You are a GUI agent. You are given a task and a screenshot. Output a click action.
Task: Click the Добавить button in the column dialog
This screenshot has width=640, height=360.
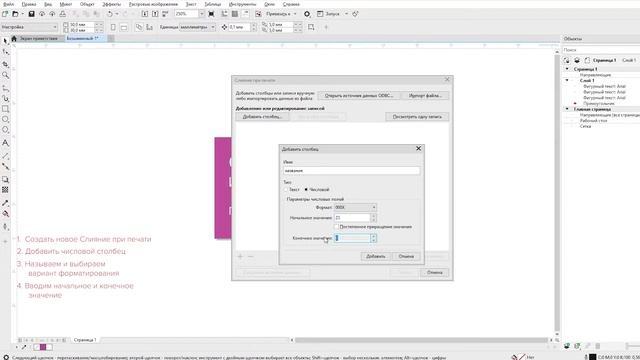pos(376,256)
